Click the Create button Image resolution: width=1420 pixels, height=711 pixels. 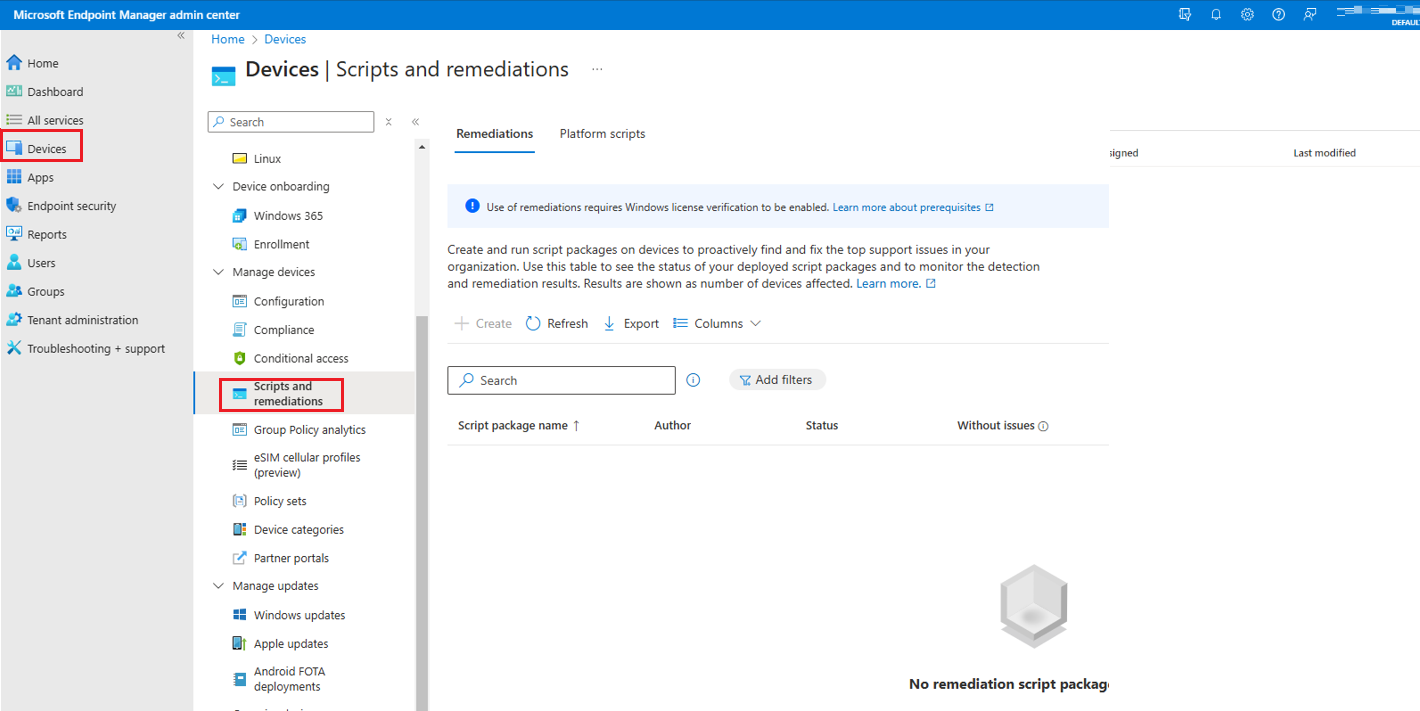483,324
